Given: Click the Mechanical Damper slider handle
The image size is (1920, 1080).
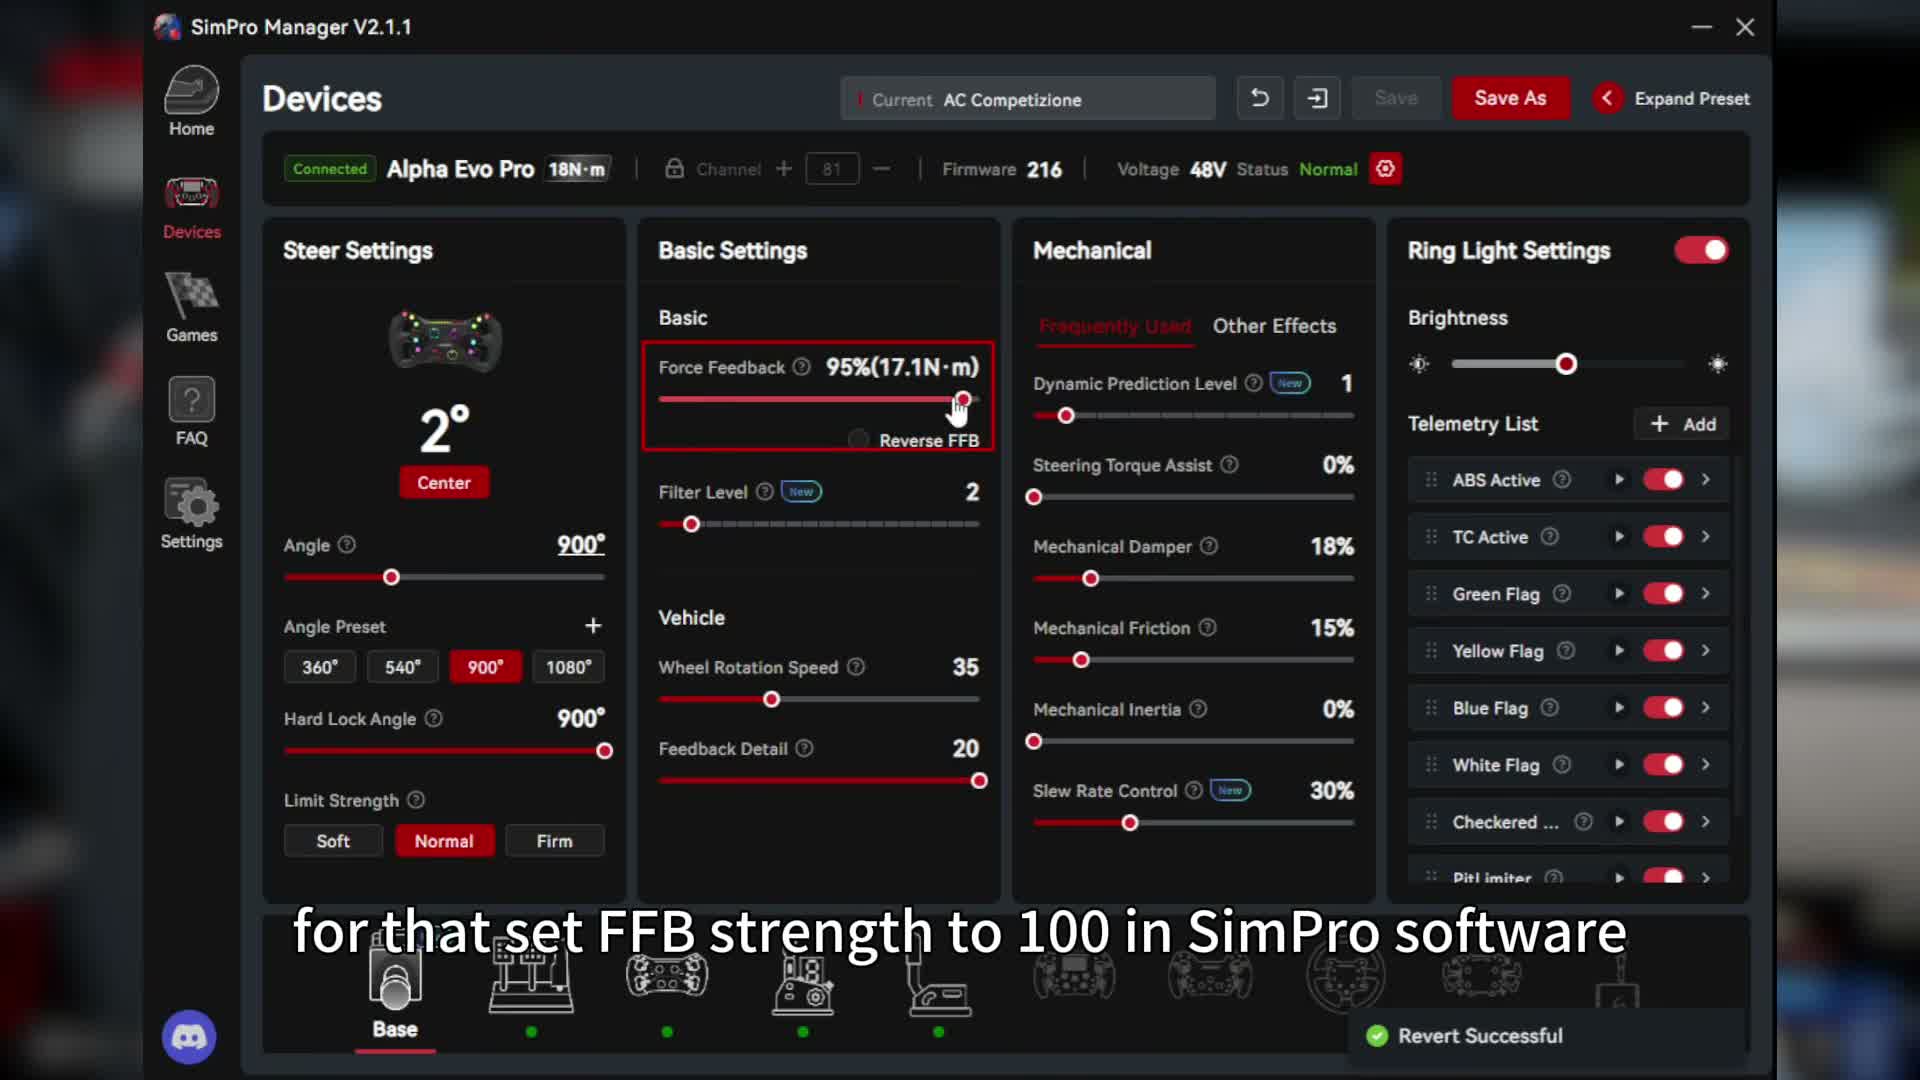Looking at the screenshot, I should click(1090, 579).
